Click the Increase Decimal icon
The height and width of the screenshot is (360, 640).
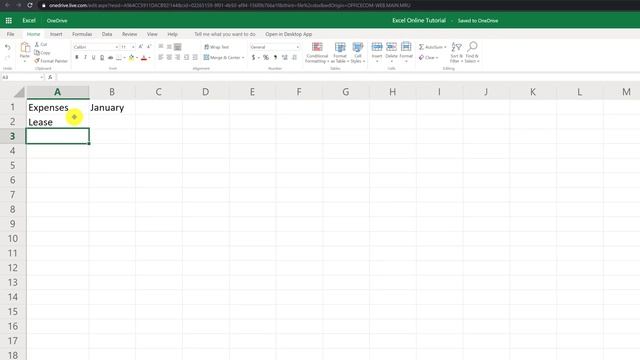pyautogui.click(x=284, y=58)
